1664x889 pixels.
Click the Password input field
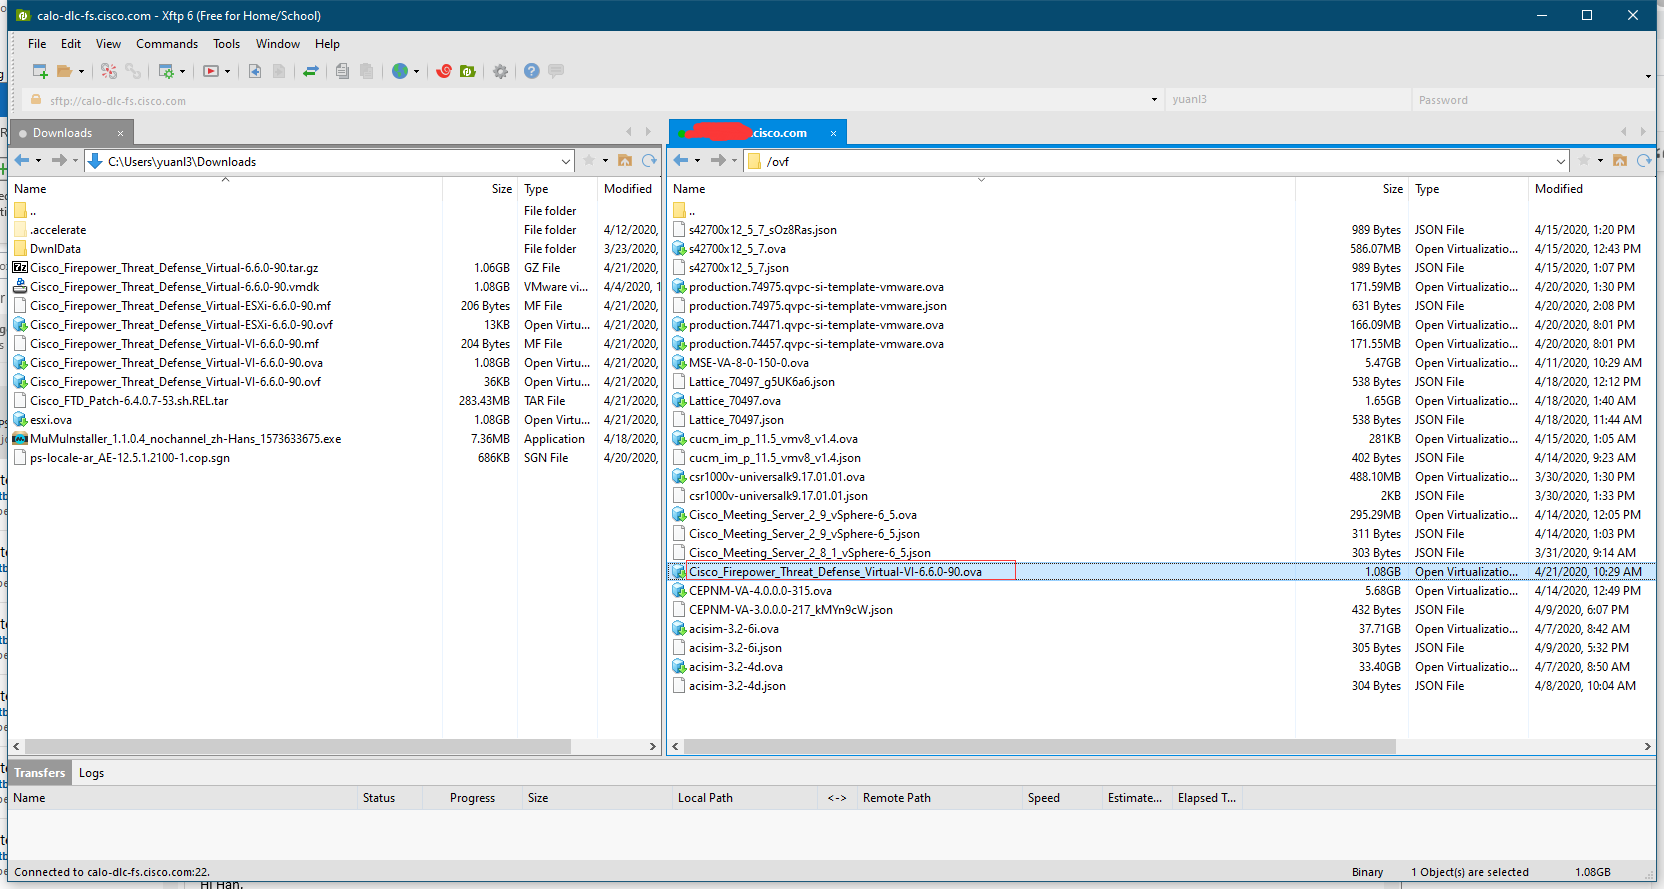click(x=1532, y=100)
